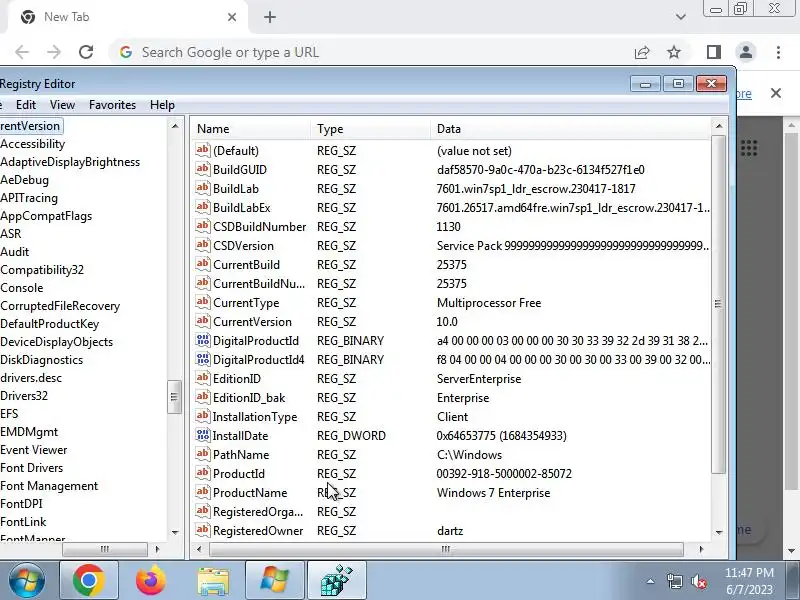This screenshot has width=800, height=600.
Task: Click the BuildGUID string value icon
Action: [x=203, y=169]
